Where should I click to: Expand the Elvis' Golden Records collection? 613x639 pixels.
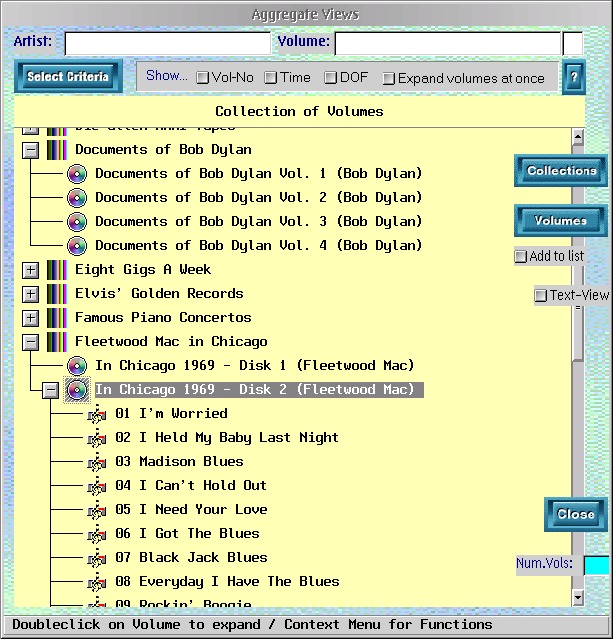coord(31,294)
